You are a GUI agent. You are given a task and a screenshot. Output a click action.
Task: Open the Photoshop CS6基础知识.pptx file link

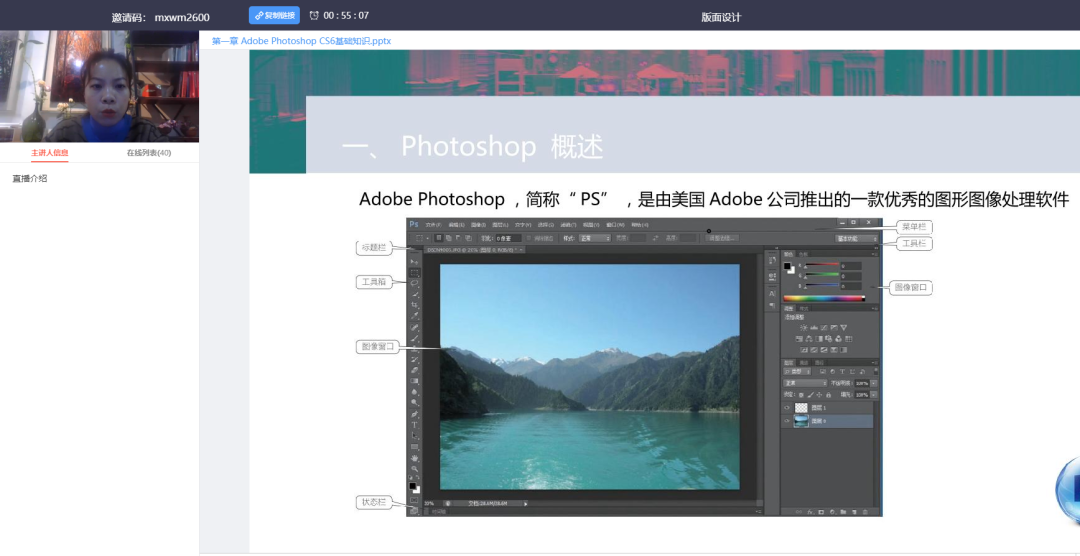[301, 41]
